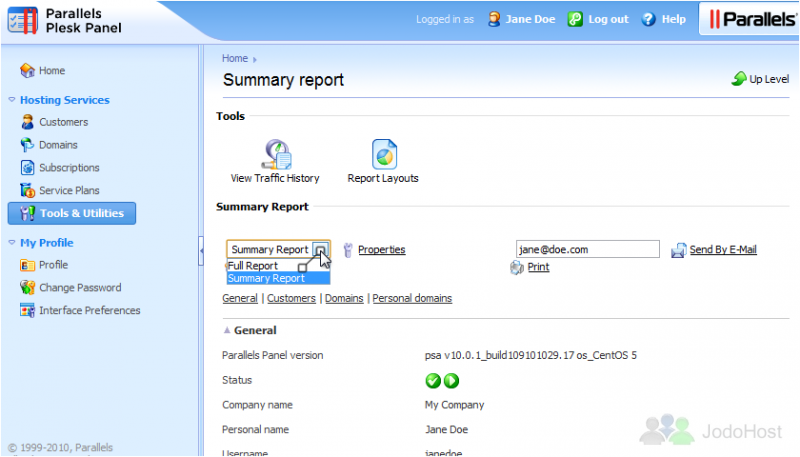Image resolution: width=800 pixels, height=457 pixels.
Task: Click the View Traffic History icon
Action: pyautogui.click(x=276, y=154)
